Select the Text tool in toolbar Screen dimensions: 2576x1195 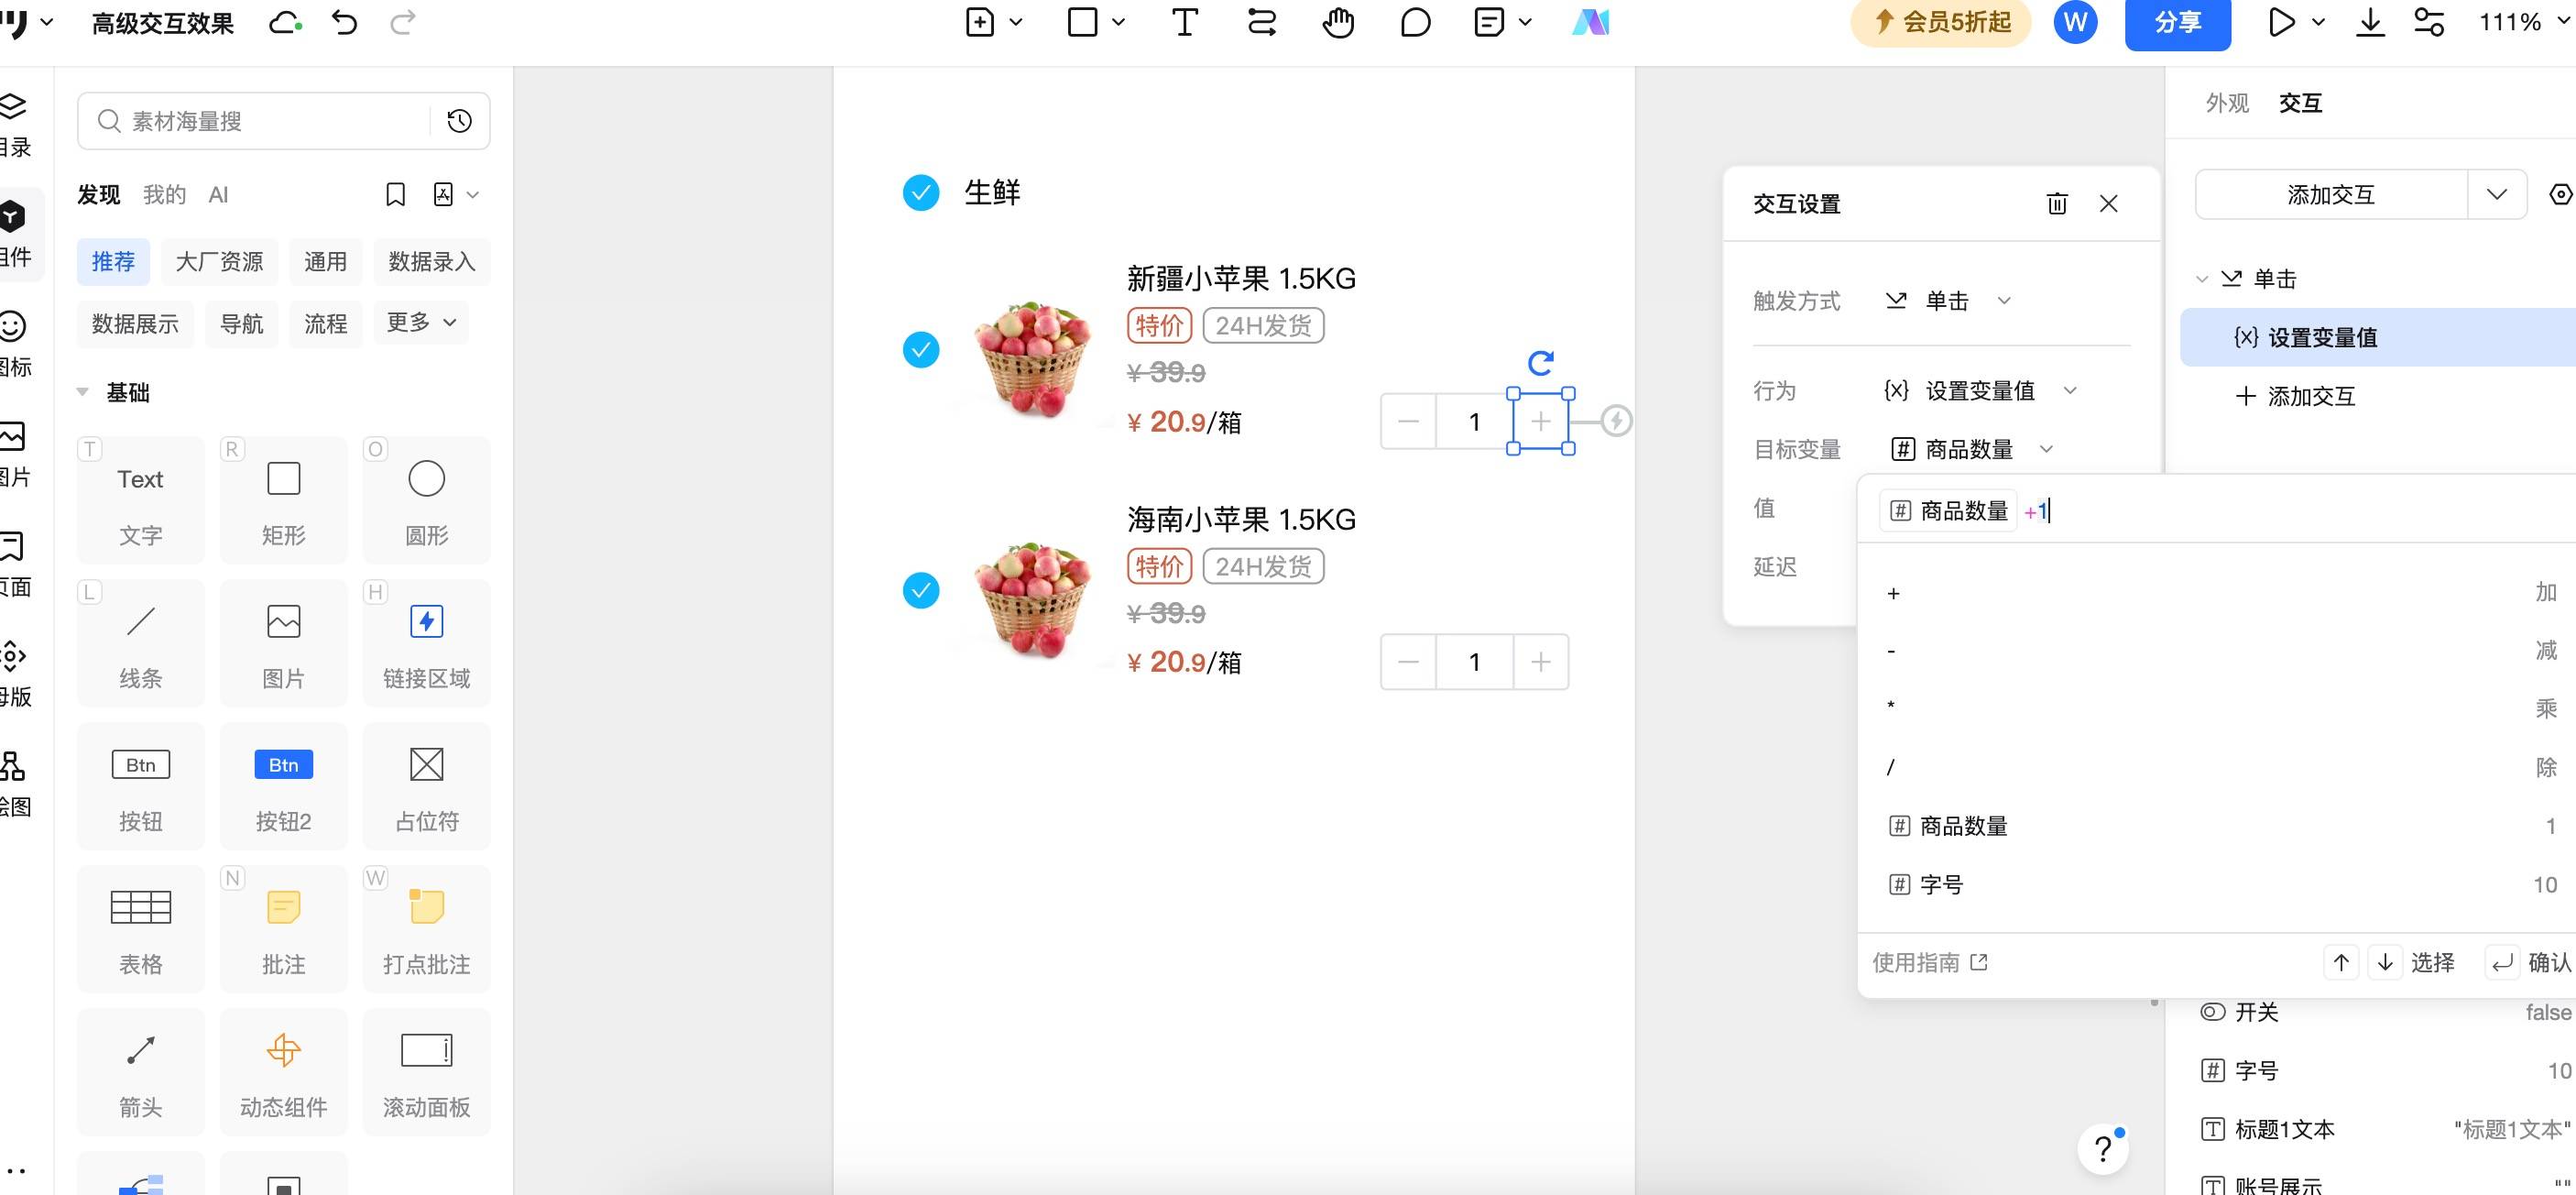click(1184, 22)
